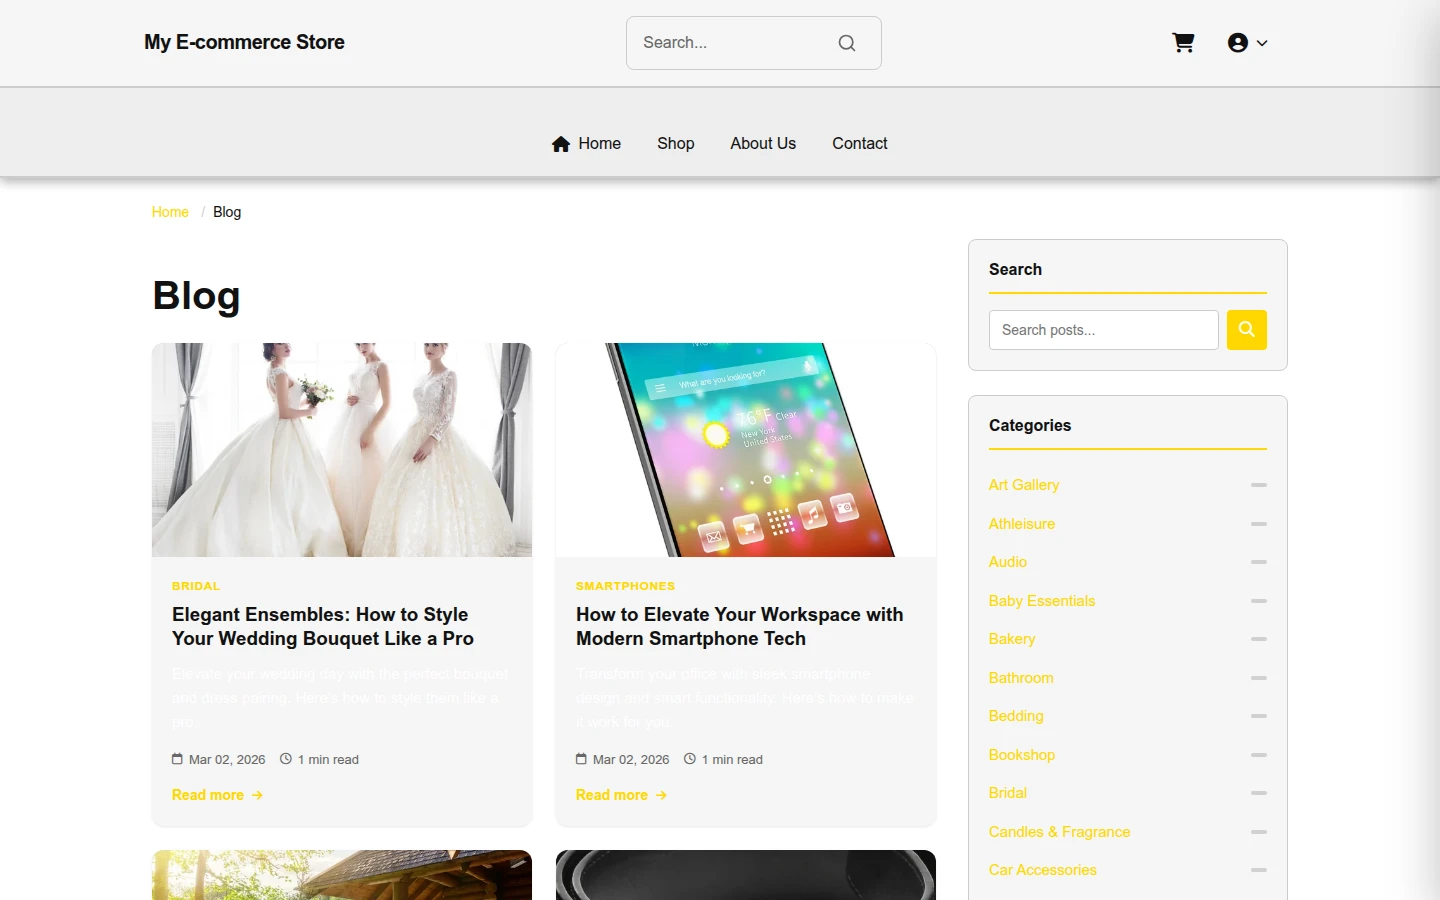Read more on the wedding bouquet post
The width and height of the screenshot is (1440, 900).
[217, 795]
